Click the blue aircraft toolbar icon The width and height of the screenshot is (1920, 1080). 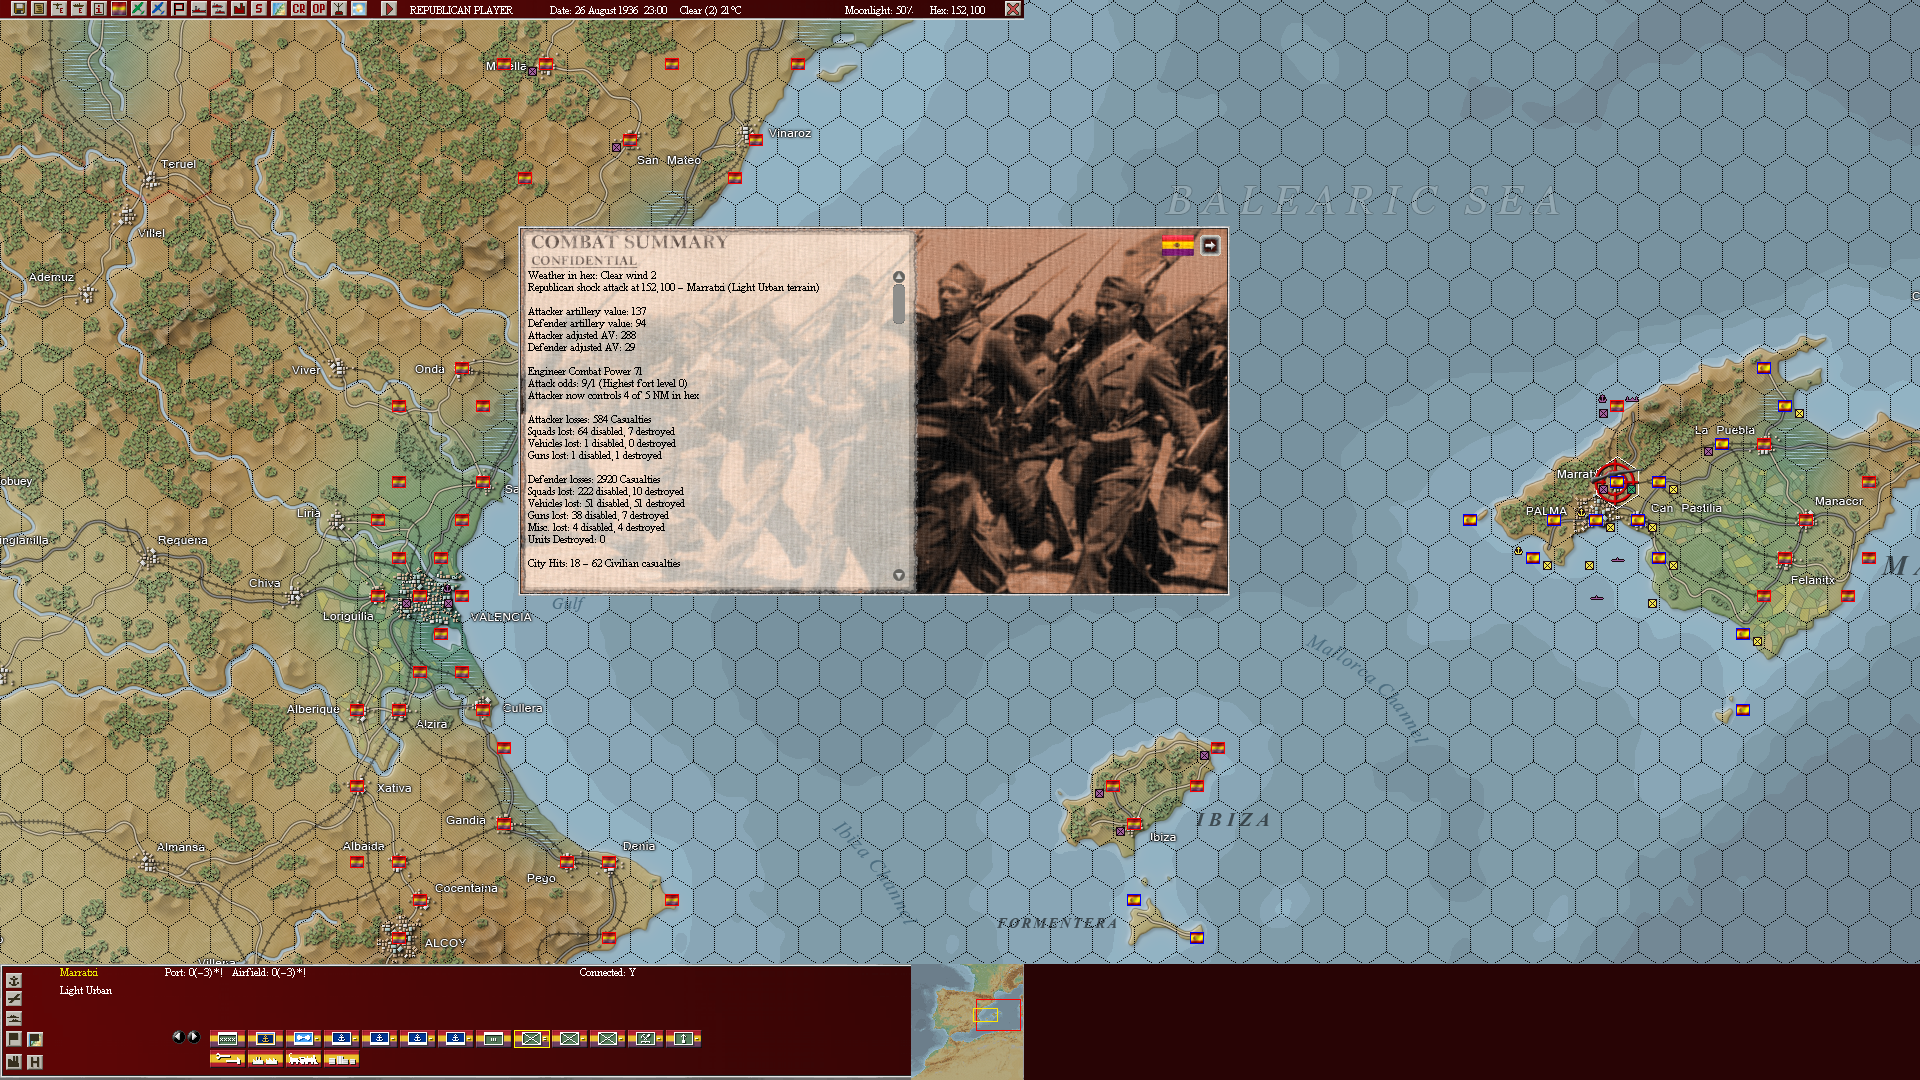click(158, 8)
